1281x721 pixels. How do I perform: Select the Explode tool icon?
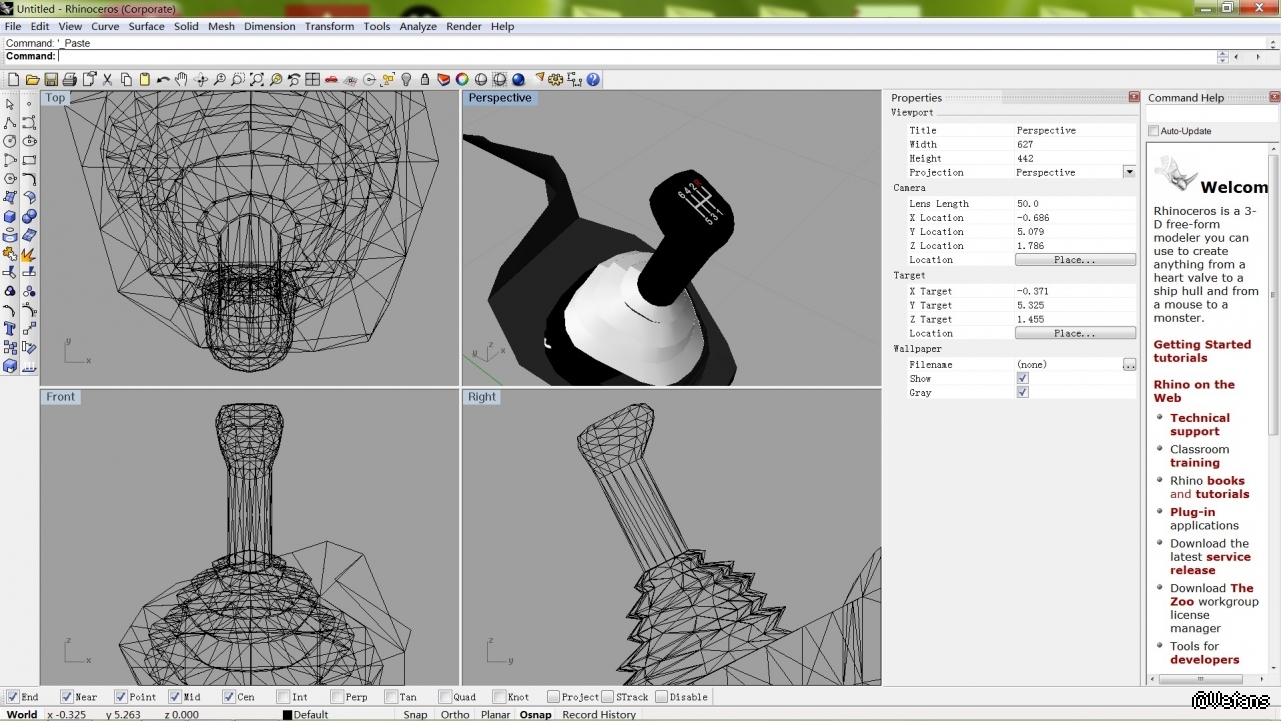(x=29, y=255)
